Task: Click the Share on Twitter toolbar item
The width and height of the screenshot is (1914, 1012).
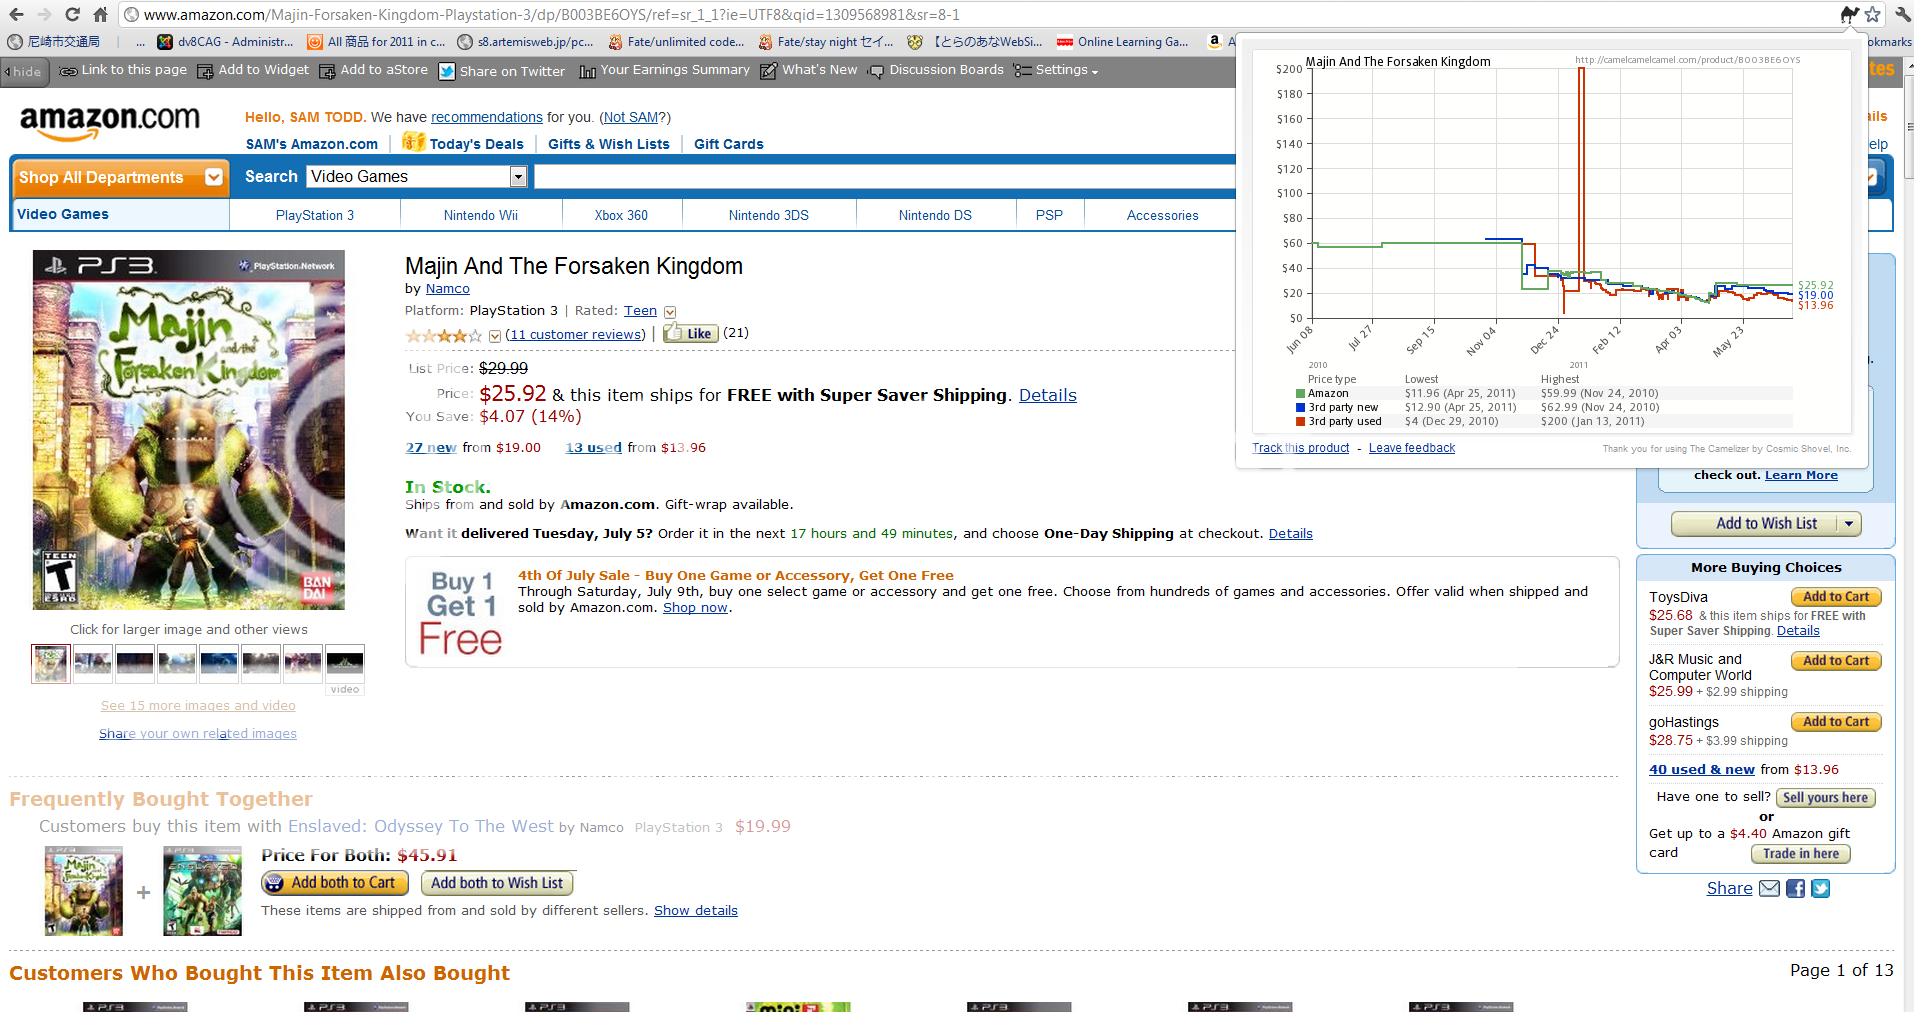Action: pyautogui.click(x=502, y=71)
